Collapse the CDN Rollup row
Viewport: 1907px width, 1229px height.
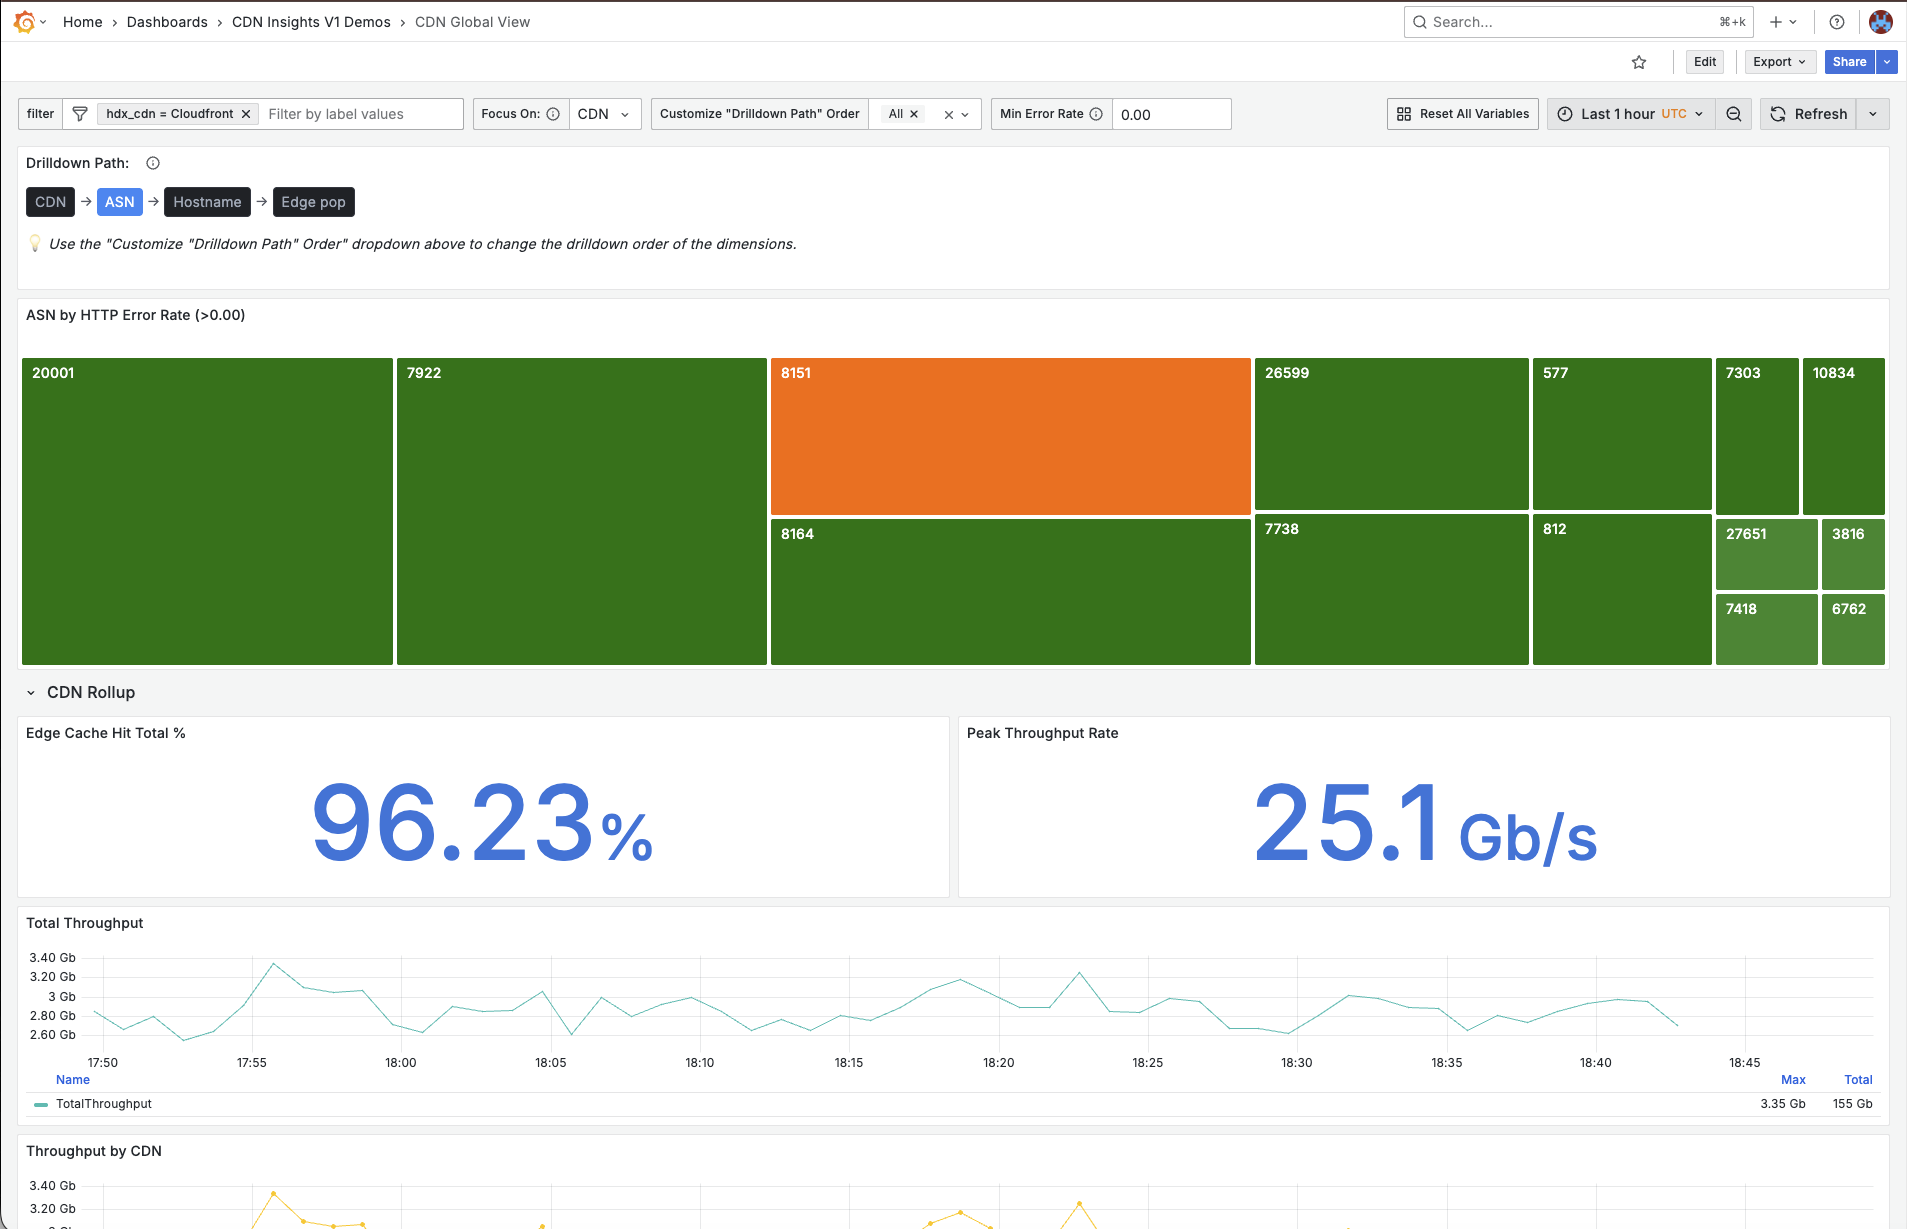coord(31,692)
